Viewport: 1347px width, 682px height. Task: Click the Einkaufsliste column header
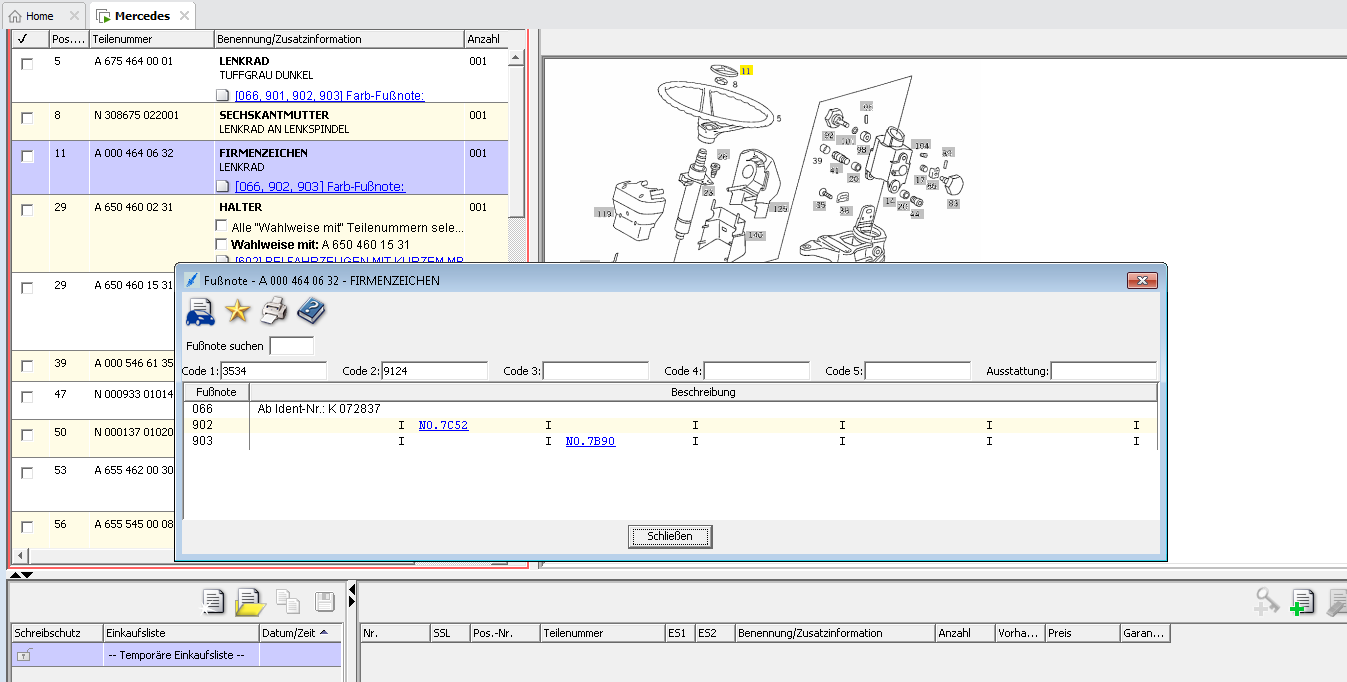point(181,633)
